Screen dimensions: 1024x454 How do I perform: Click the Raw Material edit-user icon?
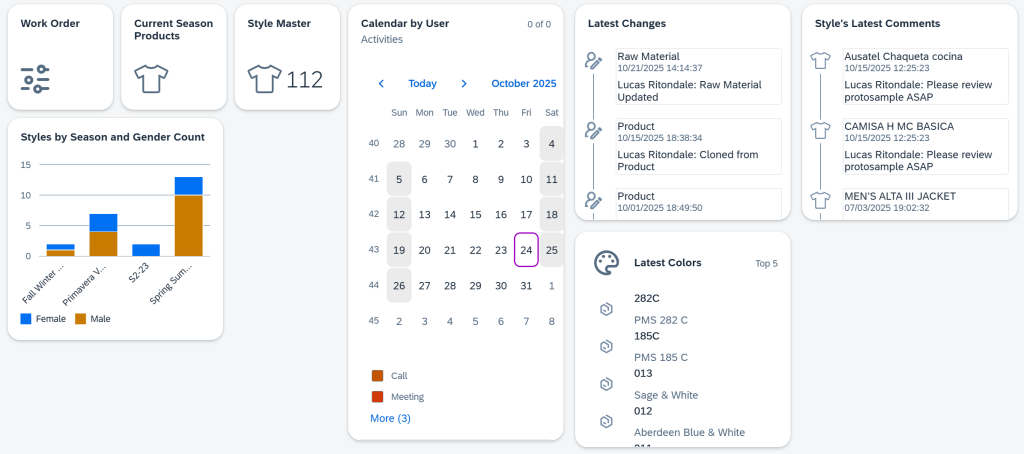tap(593, 60)
